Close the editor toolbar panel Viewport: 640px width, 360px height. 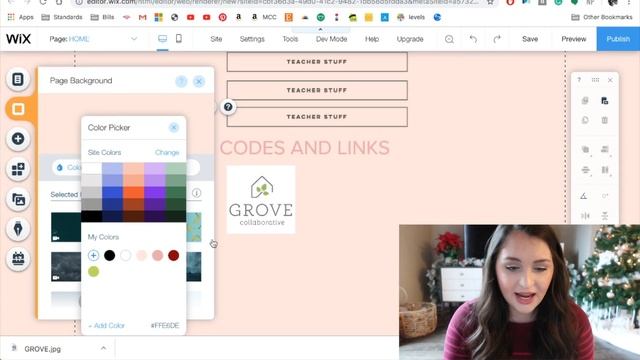(x=610, y=80)
